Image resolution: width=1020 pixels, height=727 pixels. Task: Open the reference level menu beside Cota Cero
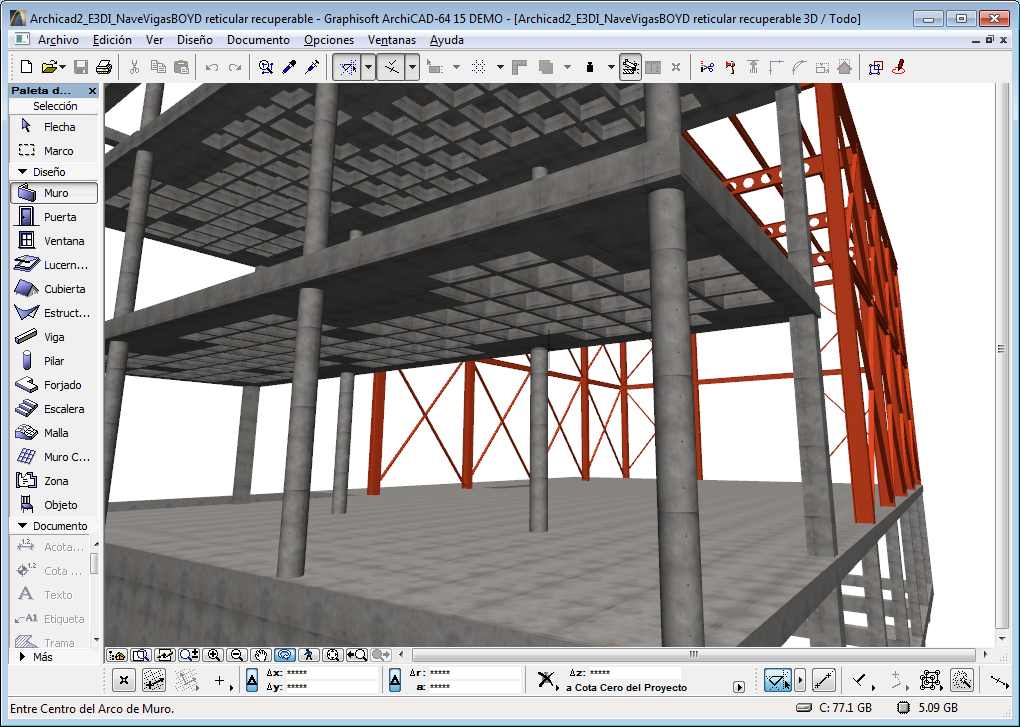738,687
